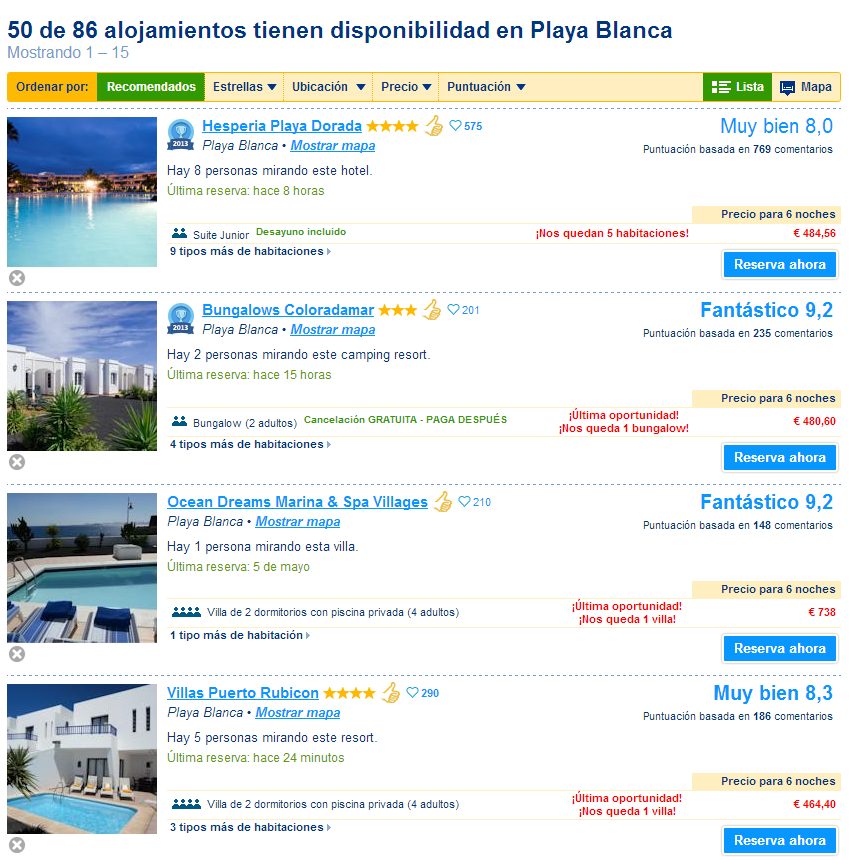Select the Lista view toggle

738,87
